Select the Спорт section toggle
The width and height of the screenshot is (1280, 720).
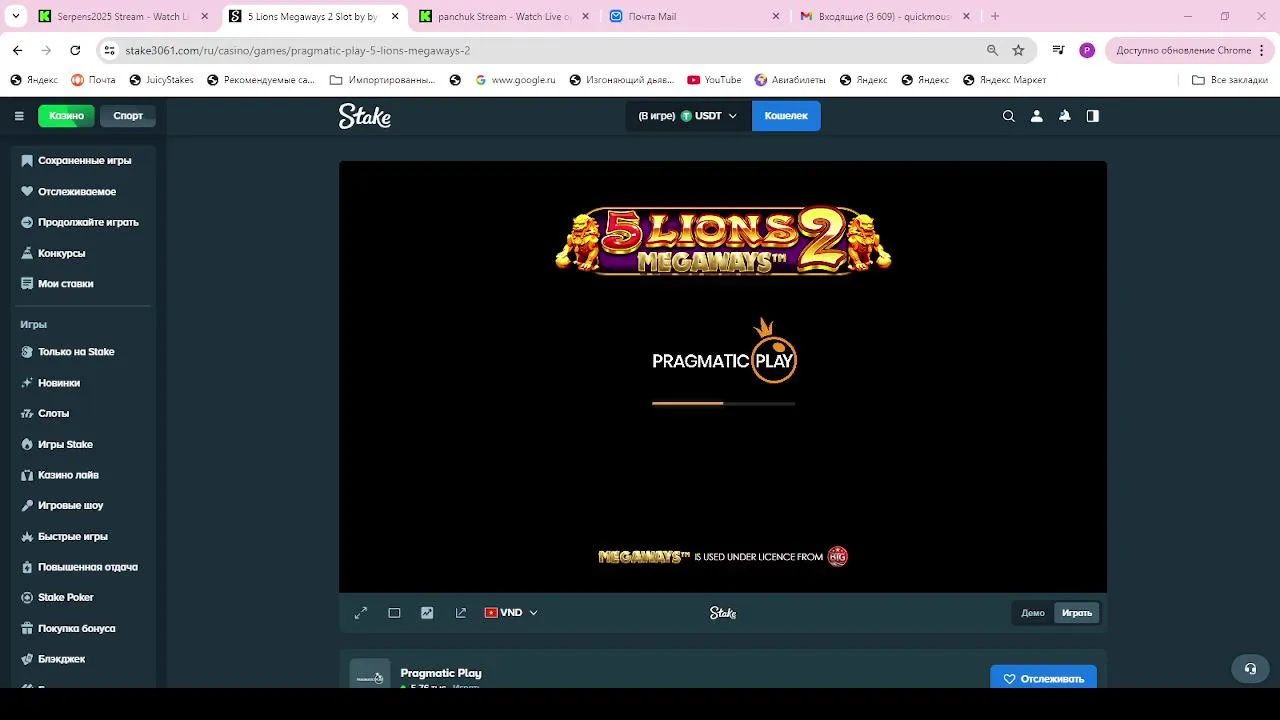coord(128,116)
